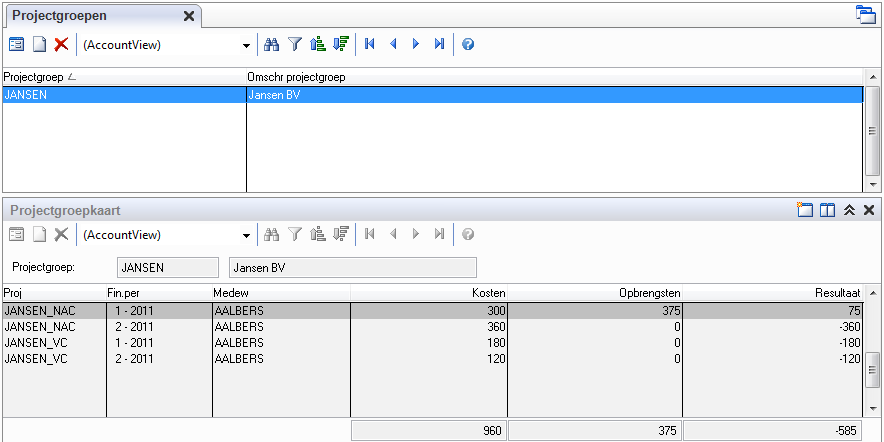Go to first record in Projectgroepkaart
The width and height of the screenshot is (884, 442).
pos(370,235)
